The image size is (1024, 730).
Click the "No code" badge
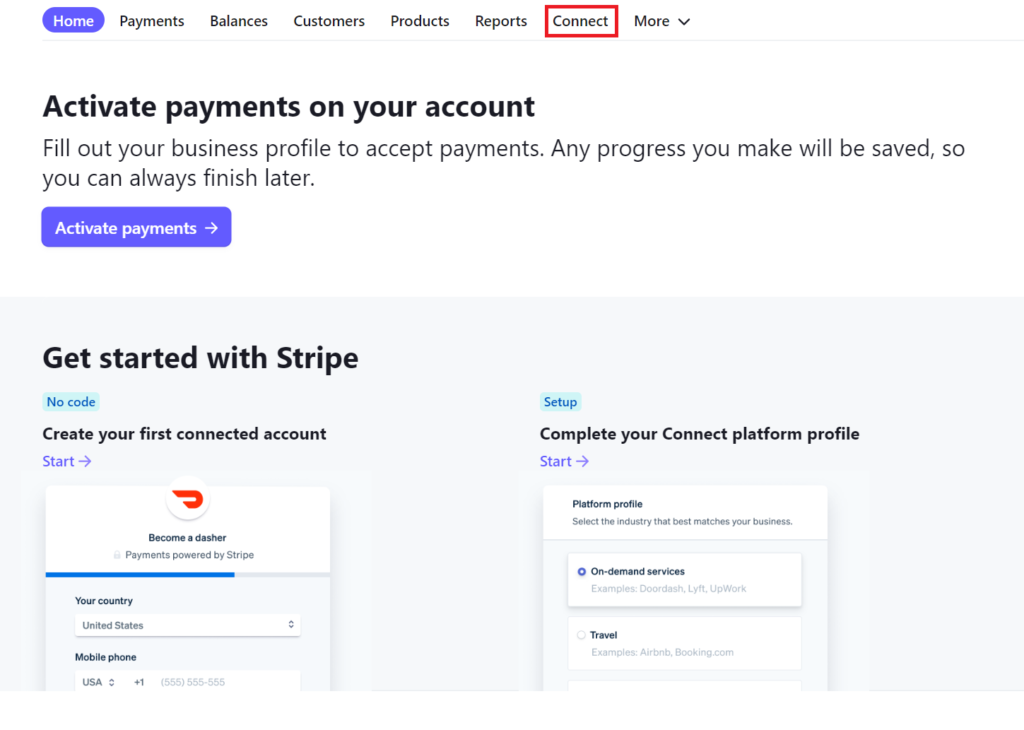(x=70, y=401)
